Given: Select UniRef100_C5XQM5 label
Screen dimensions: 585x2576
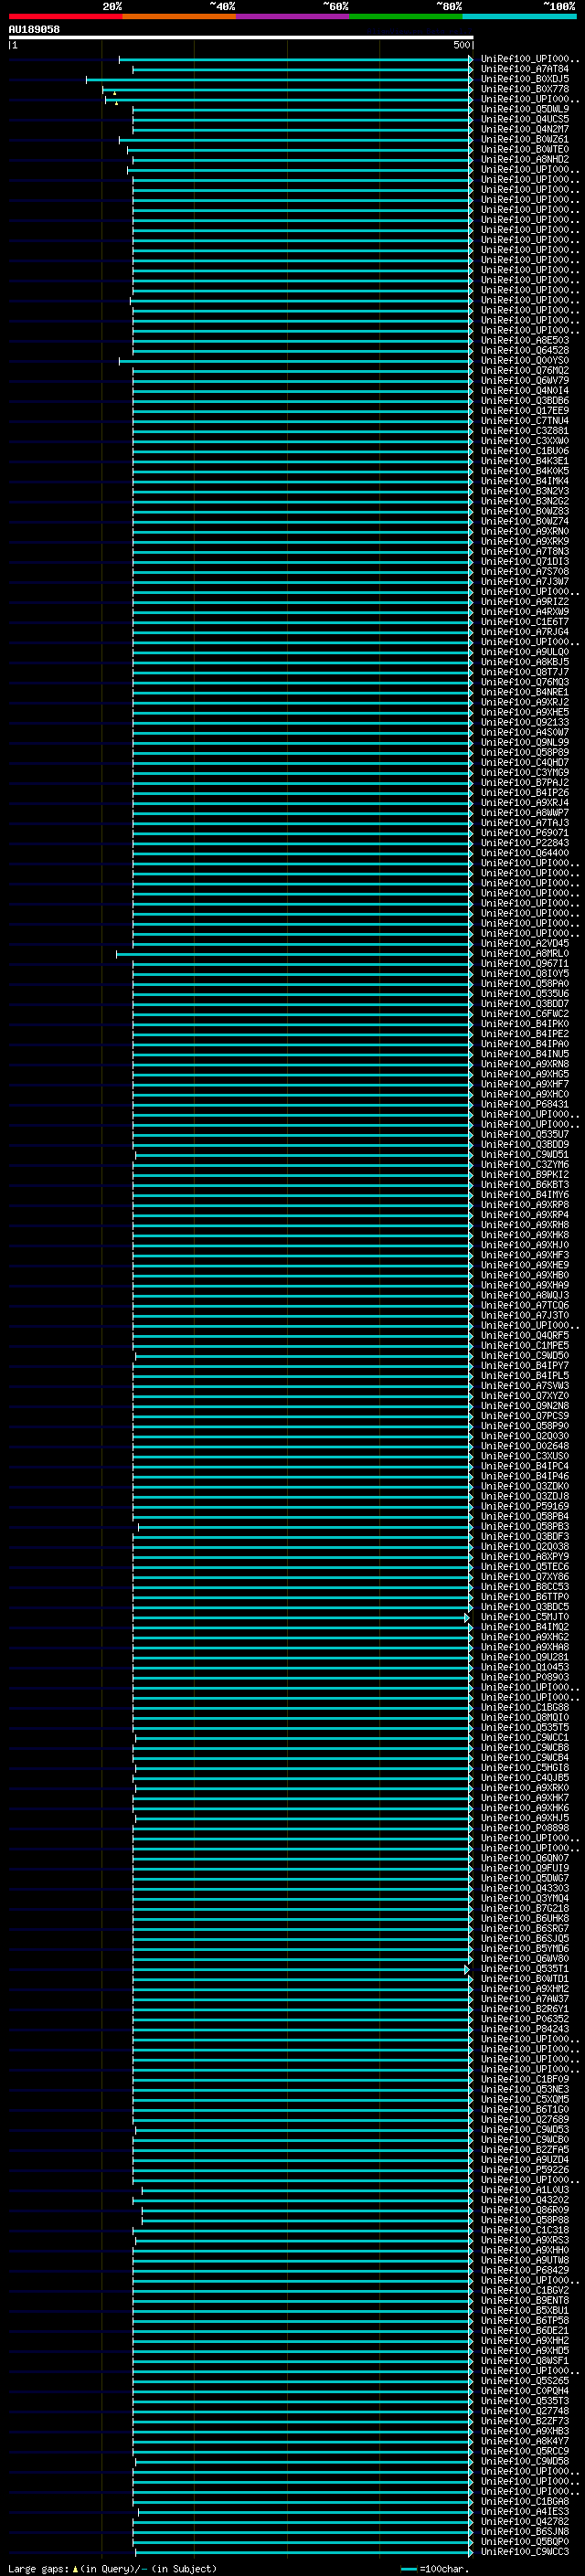Looking at the screenshot, I should pyautogui.click(x=525, y=2099).
